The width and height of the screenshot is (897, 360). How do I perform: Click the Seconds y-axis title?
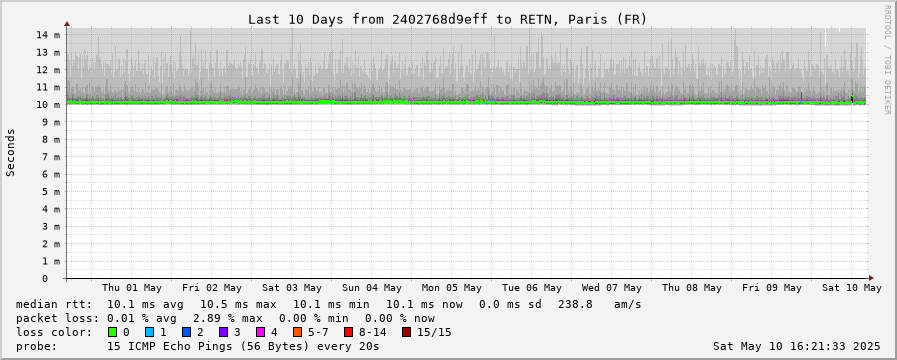(x=10, y=152)
